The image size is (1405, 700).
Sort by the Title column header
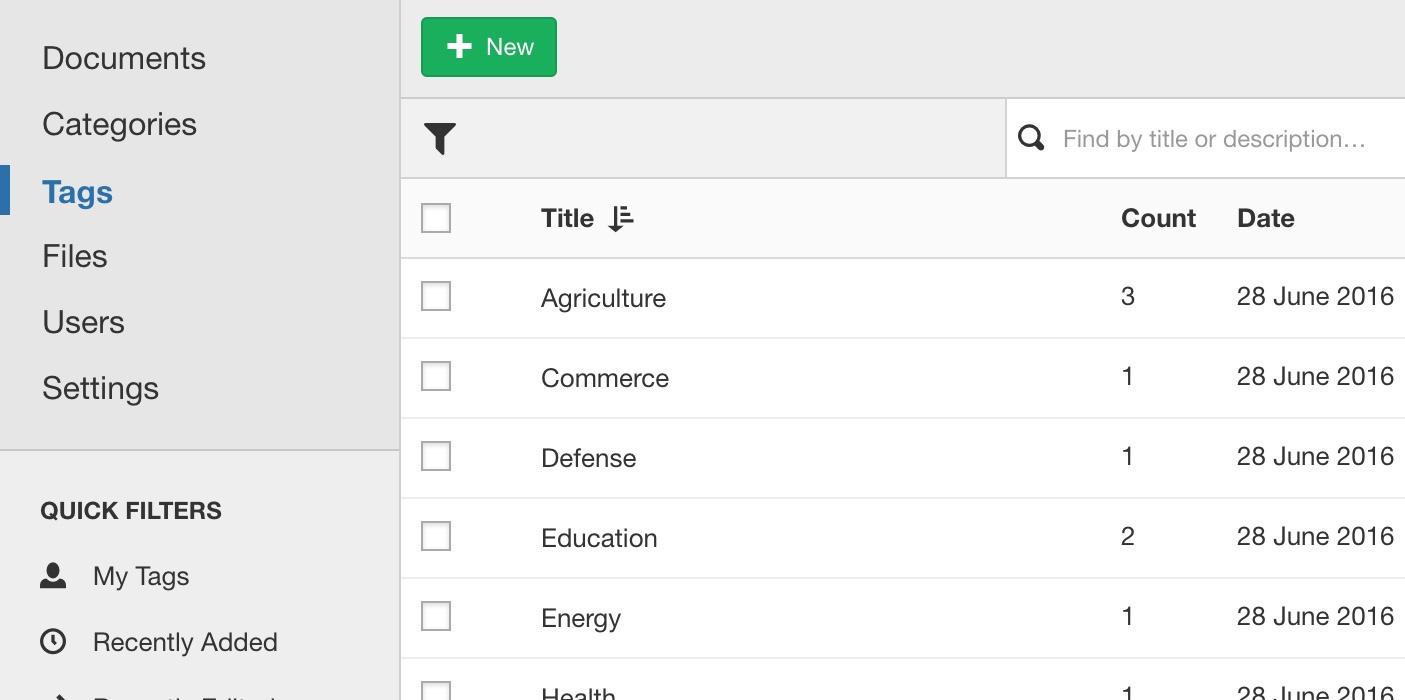click(567, 218)
